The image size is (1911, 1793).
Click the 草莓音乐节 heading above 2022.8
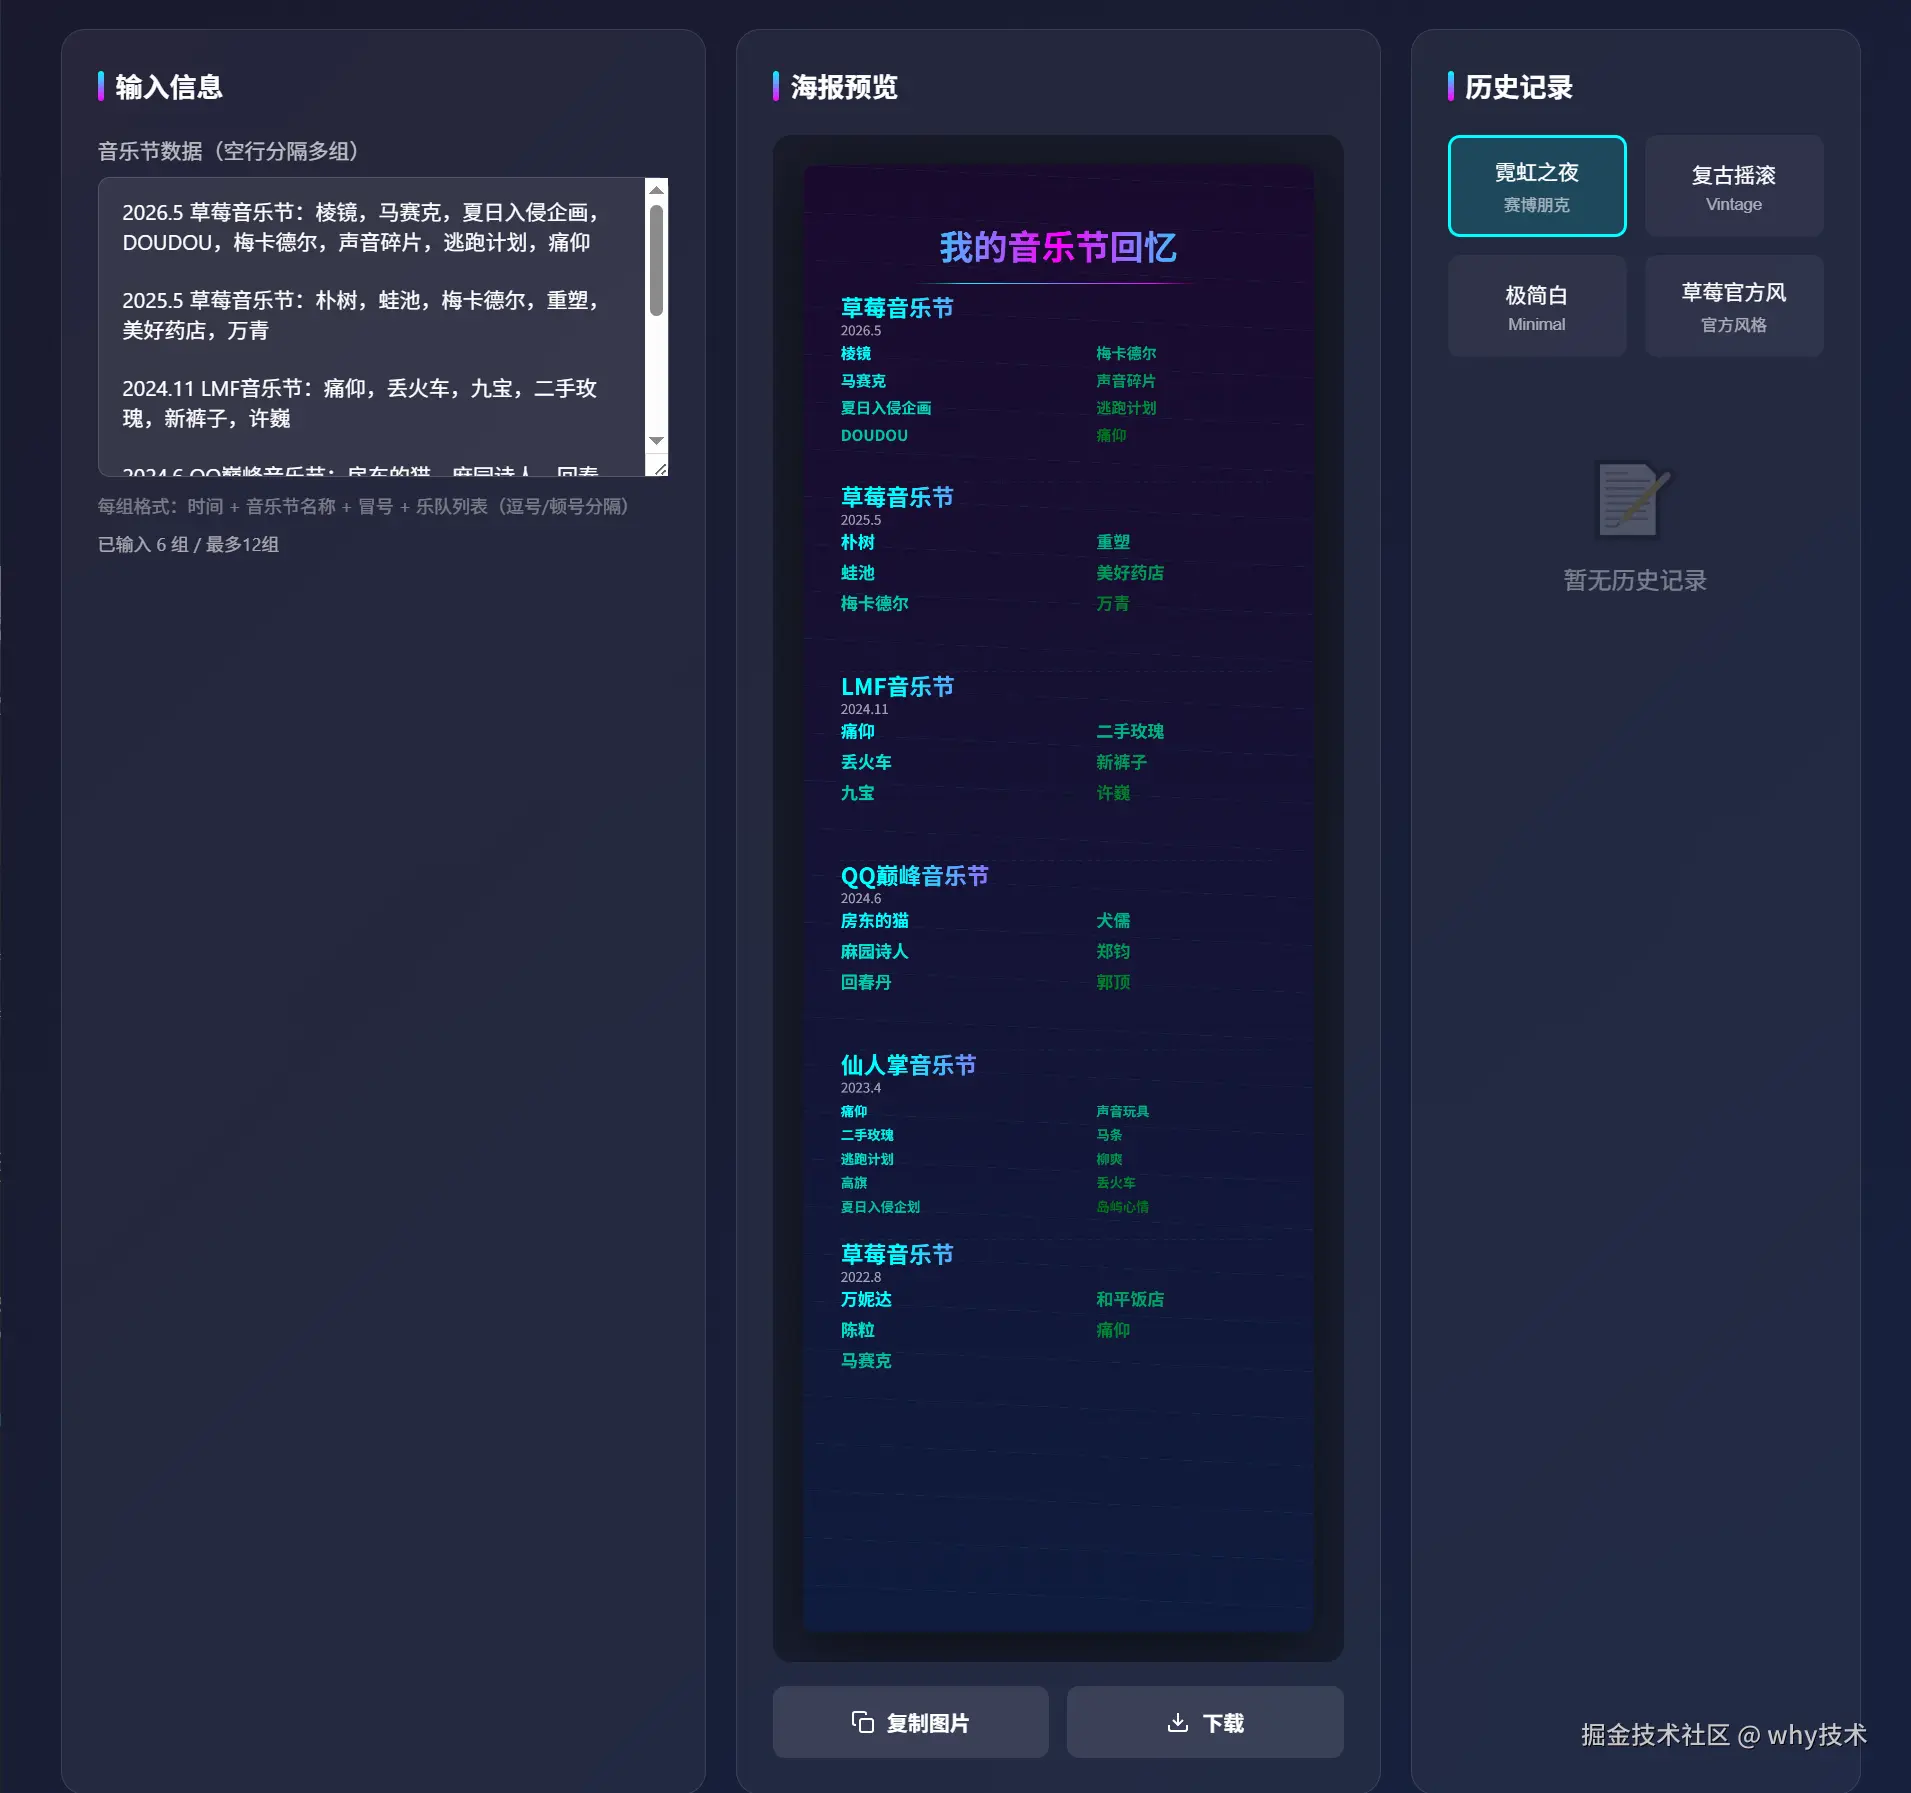897,1254
